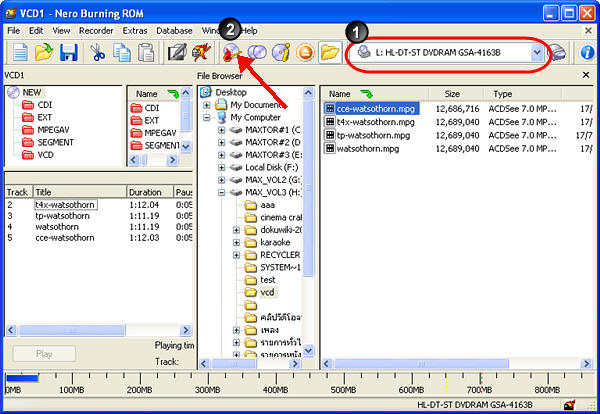
Task: Expand the karaoke folder node
Action: point(236,243)
